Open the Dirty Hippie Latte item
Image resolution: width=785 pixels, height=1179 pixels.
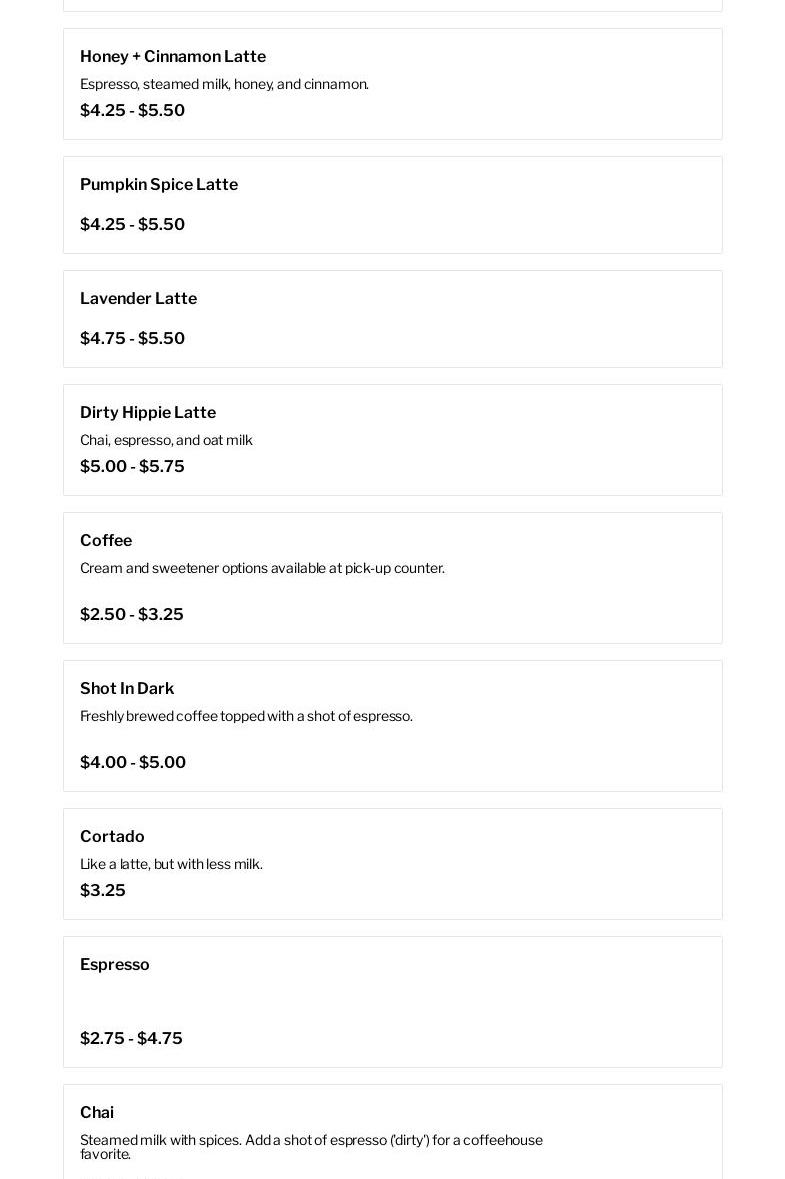(148, 413)
